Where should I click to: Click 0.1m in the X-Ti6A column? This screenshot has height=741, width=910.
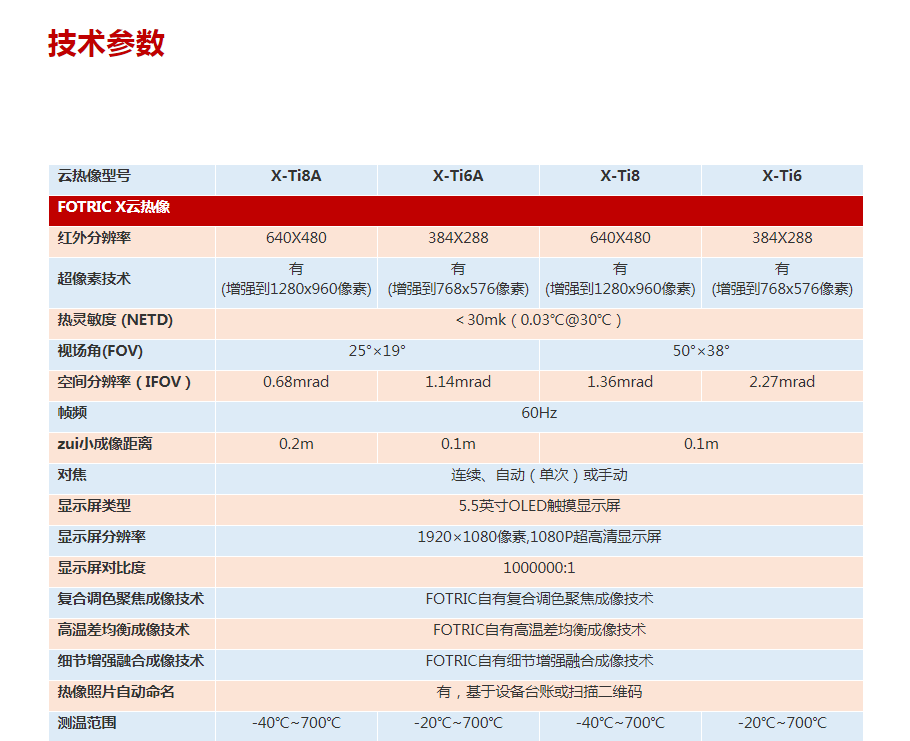pyautogui.click(x=458, y=444)
